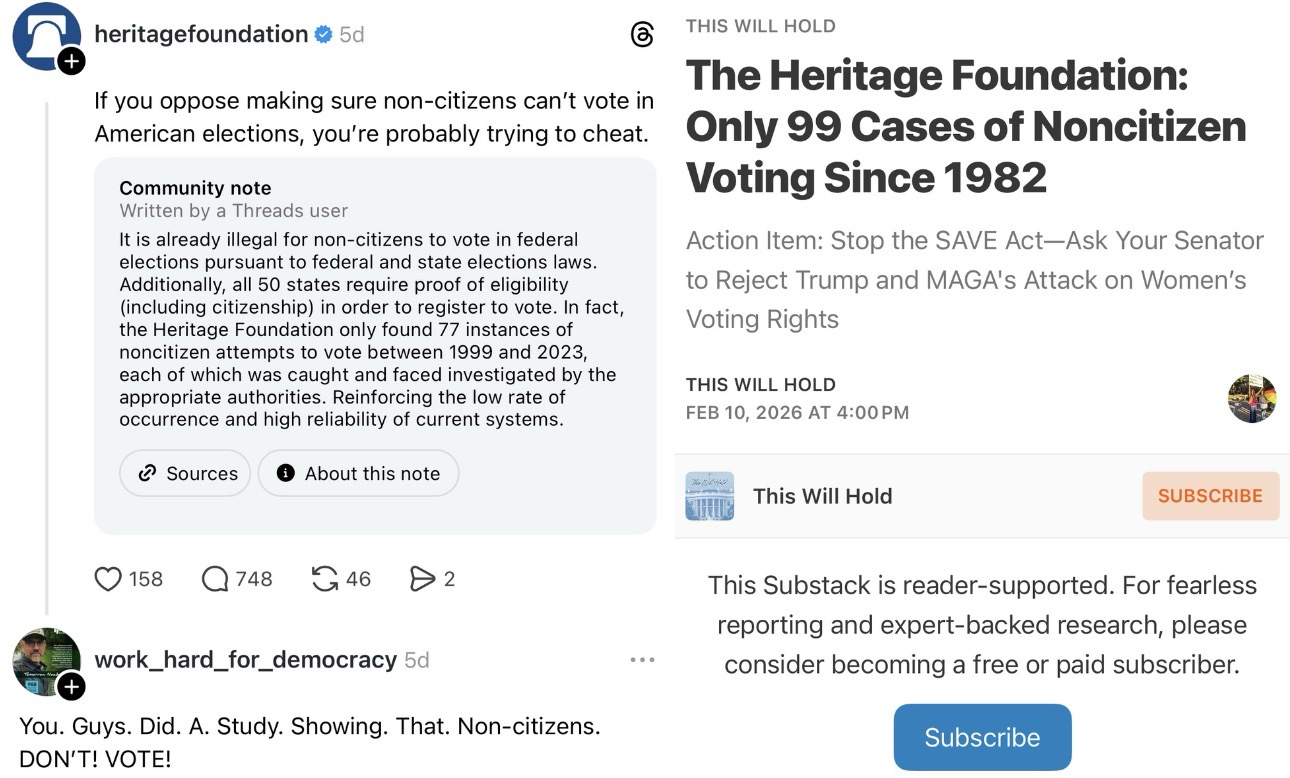Screen dimensions: 1290x778
Task: Open THIS WILL HOLD author byline link
Action: click(761, 385)
